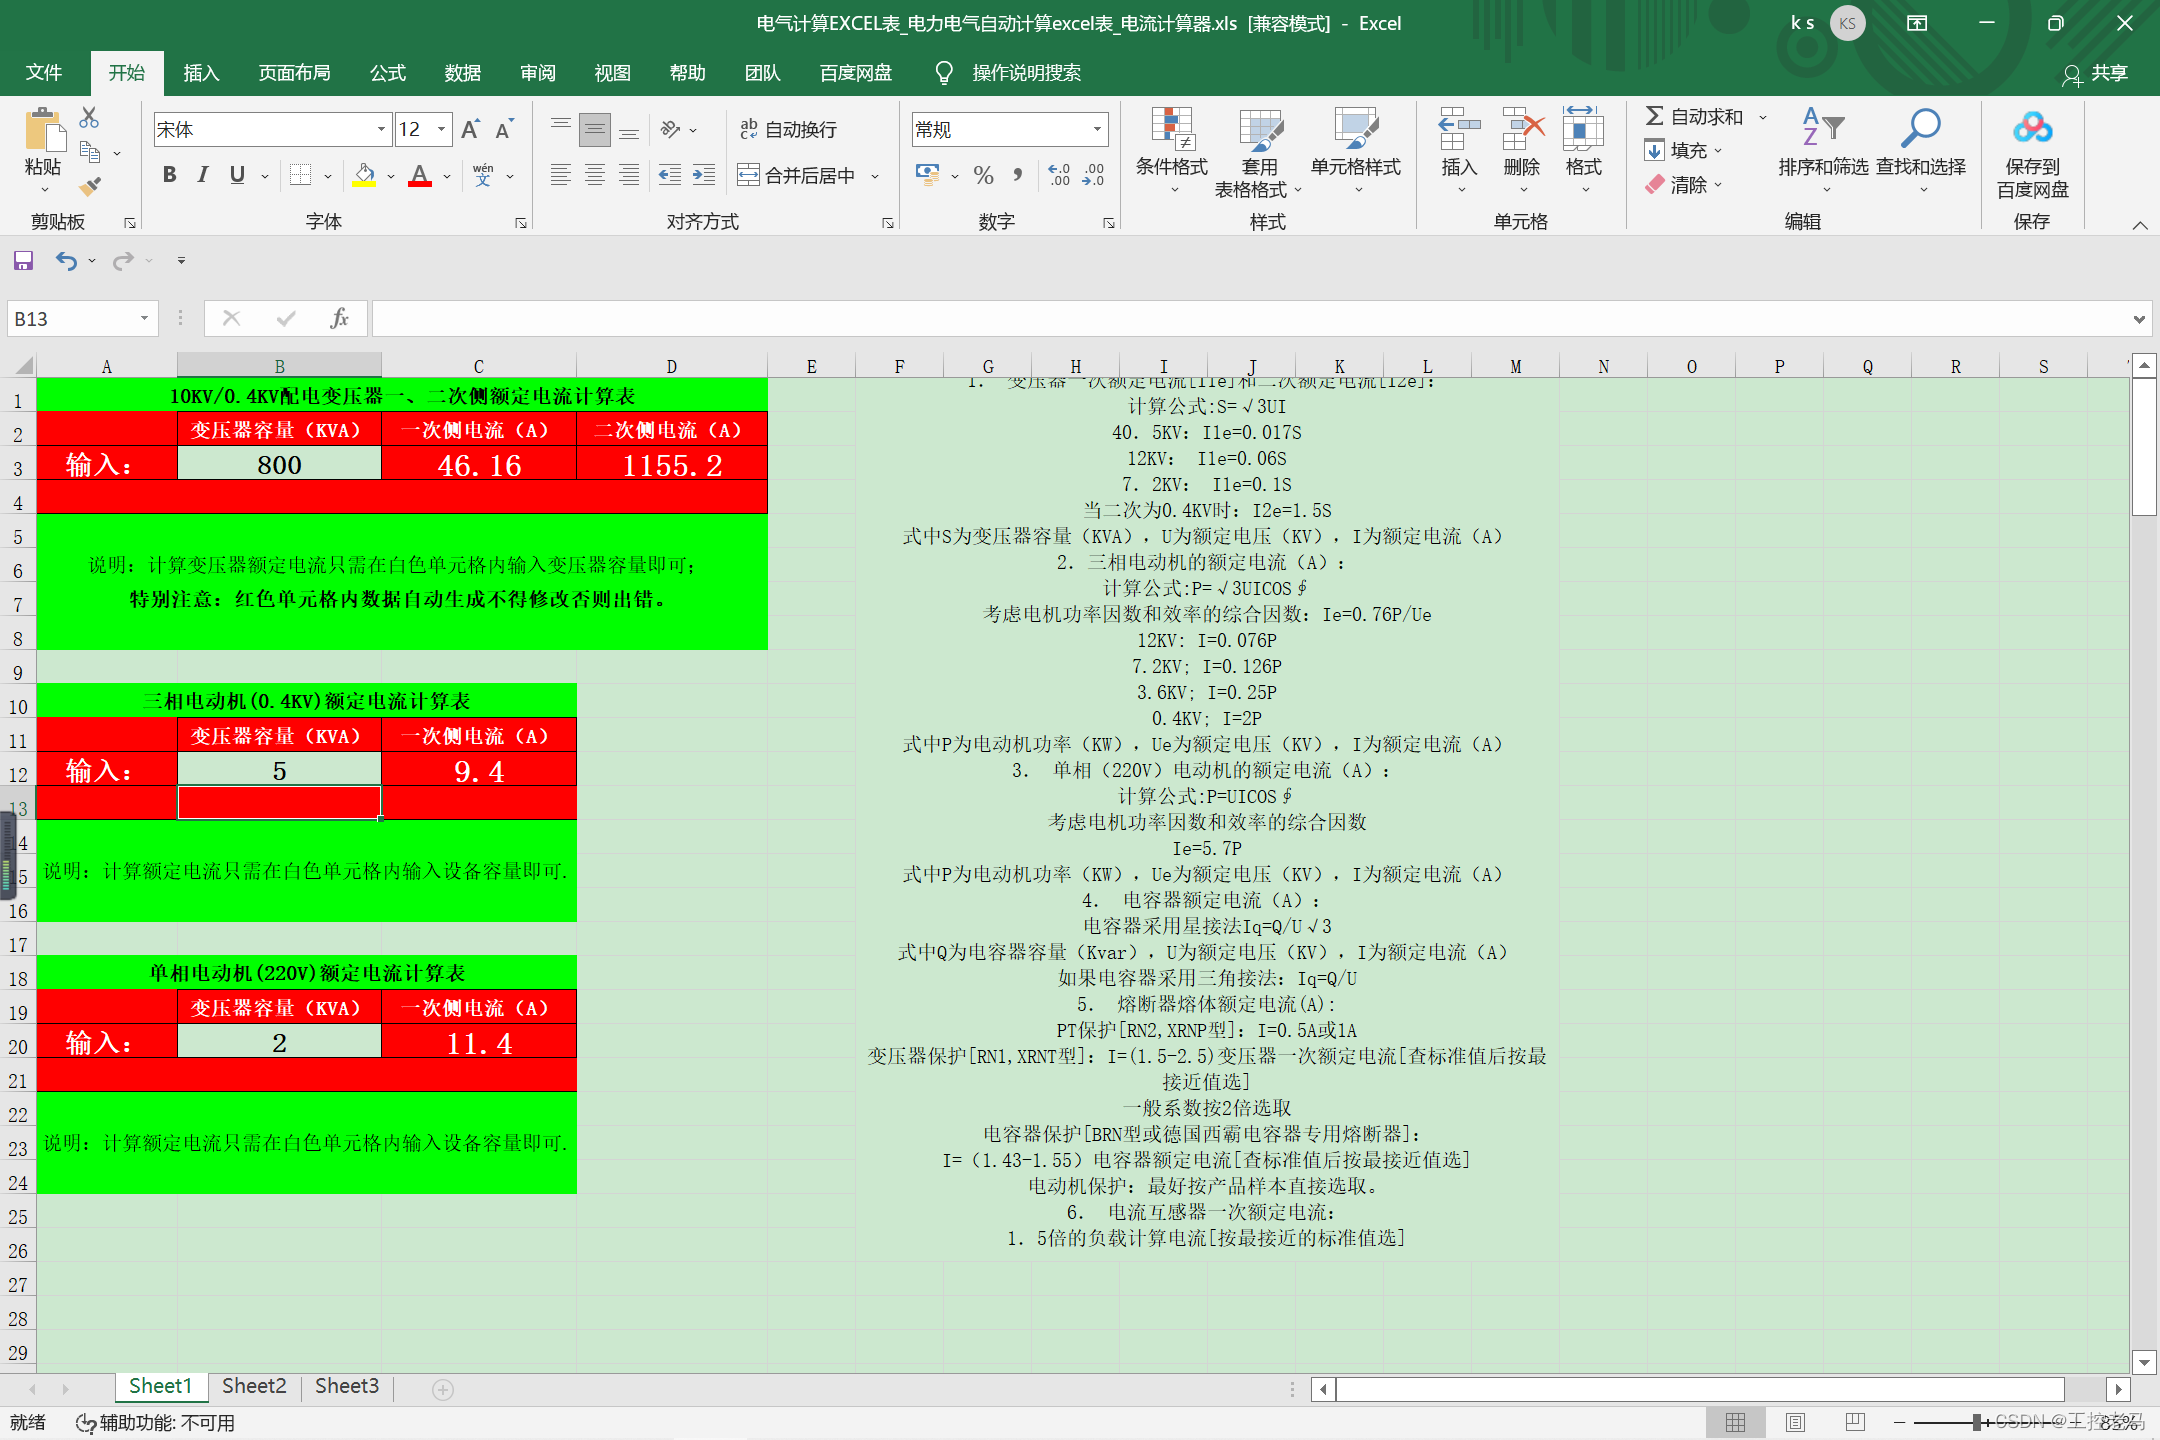The image size is (2160, 1440).
Task: Increase font size with the larger A
Action: pyautogui.click(x=470, y=129)
